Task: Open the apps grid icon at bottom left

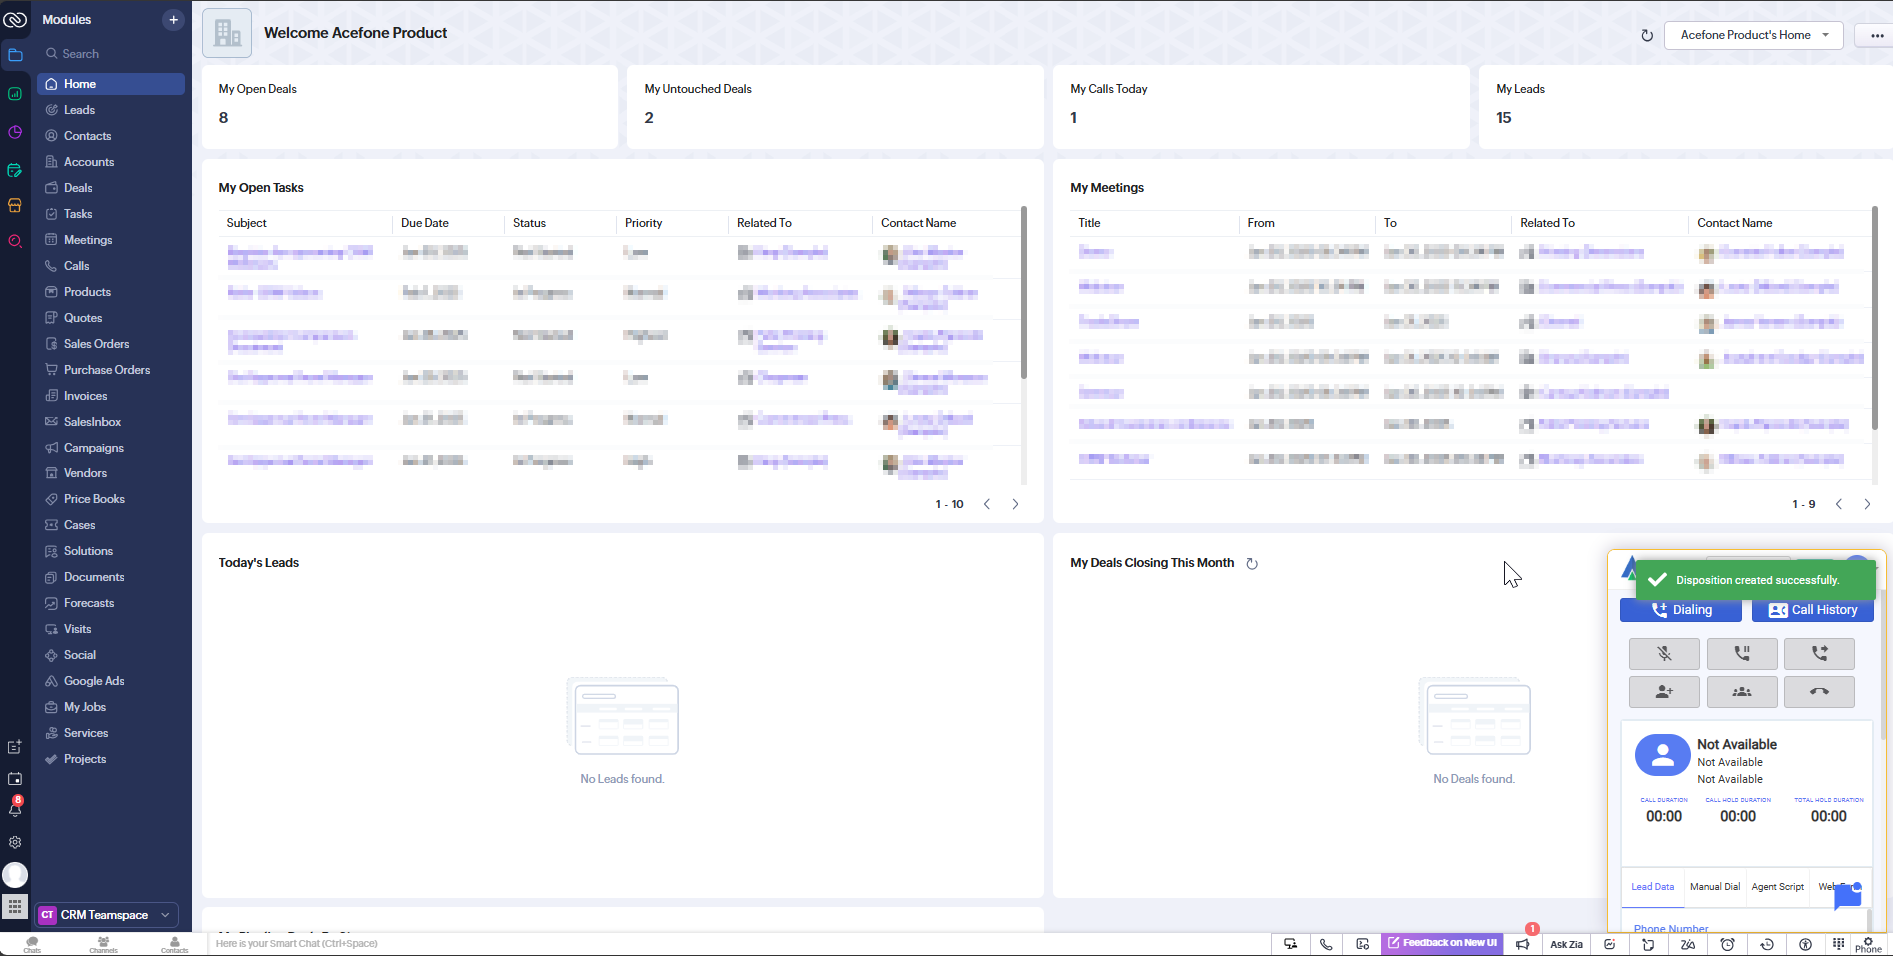Action: coord(15,906)
